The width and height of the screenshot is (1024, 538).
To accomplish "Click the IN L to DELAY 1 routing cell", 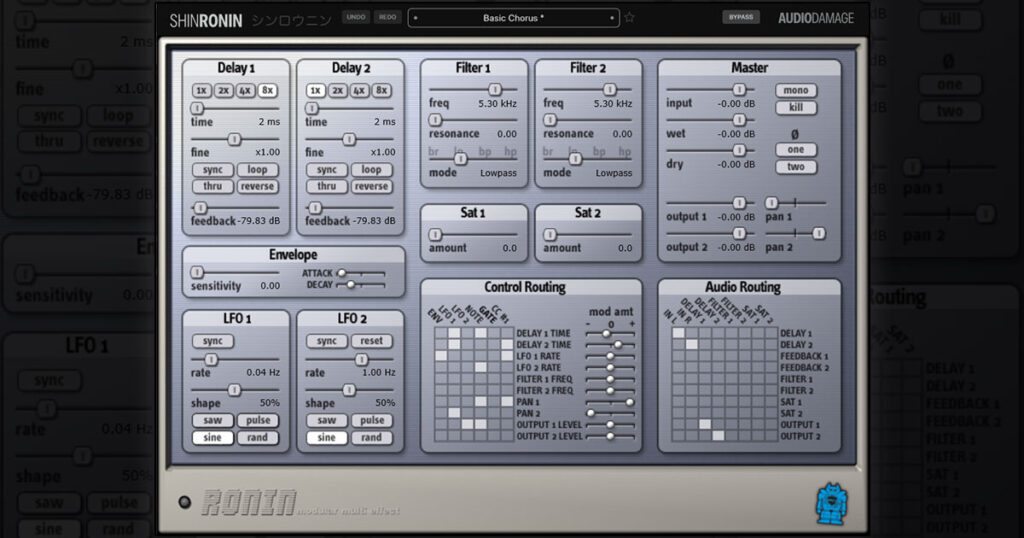I will pyautogui.click(x=679, y=333).
